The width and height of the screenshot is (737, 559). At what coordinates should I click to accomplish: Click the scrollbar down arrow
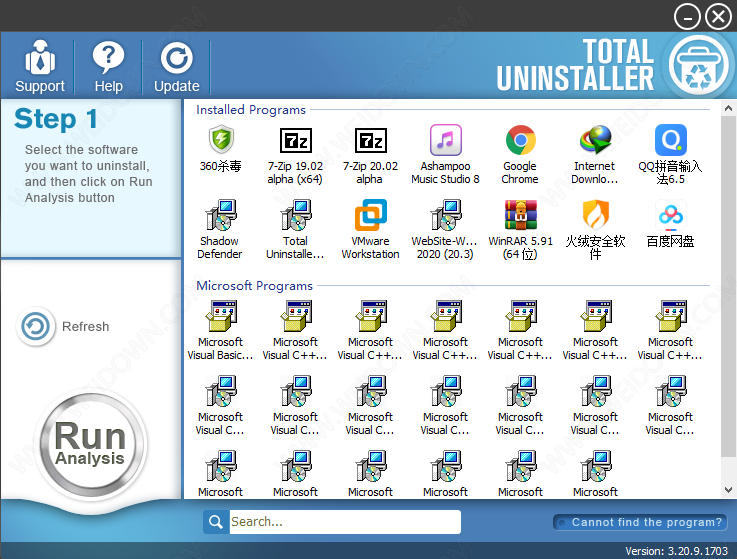[729, 489]
